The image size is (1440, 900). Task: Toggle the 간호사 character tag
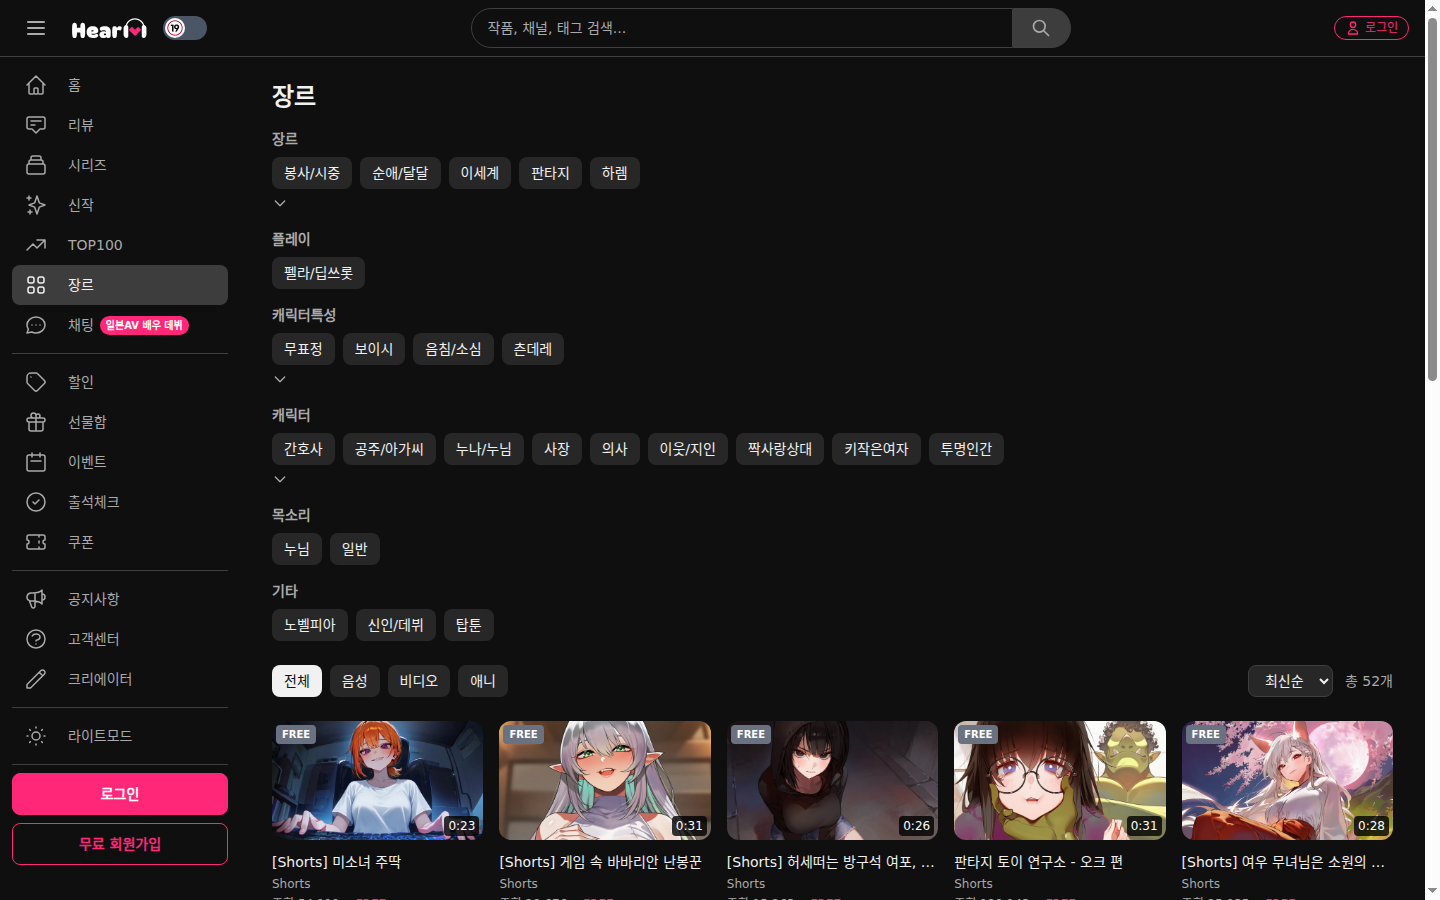(x=303, y=449)
